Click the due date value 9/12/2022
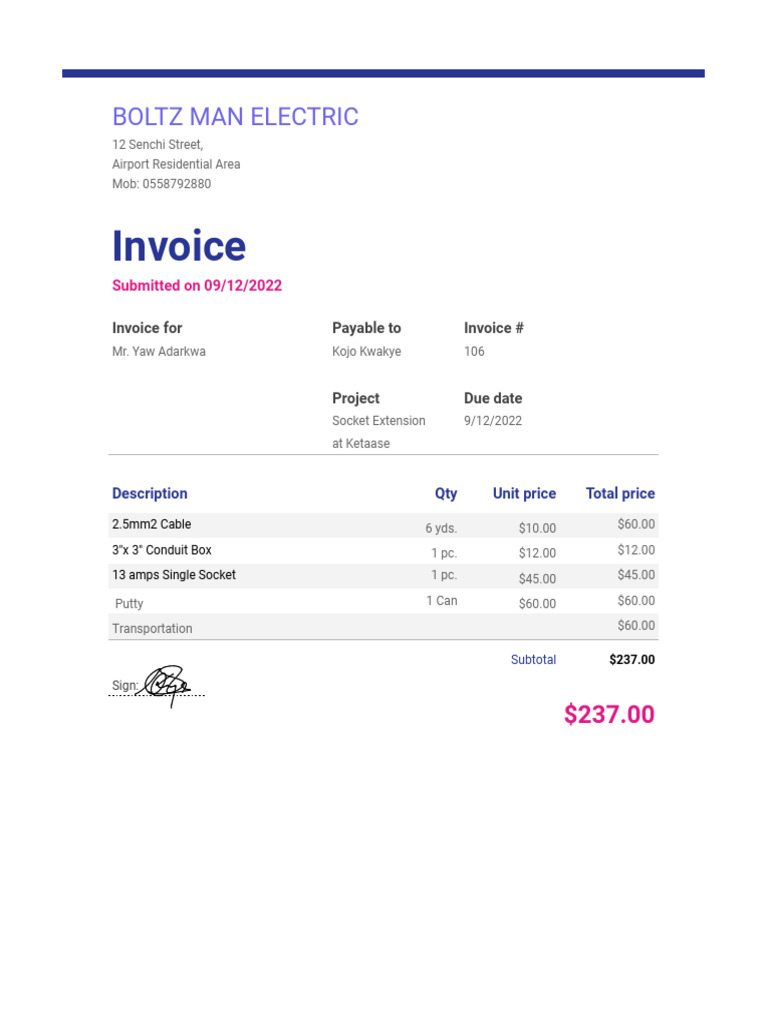The image size is (768, 1024). 493,421
